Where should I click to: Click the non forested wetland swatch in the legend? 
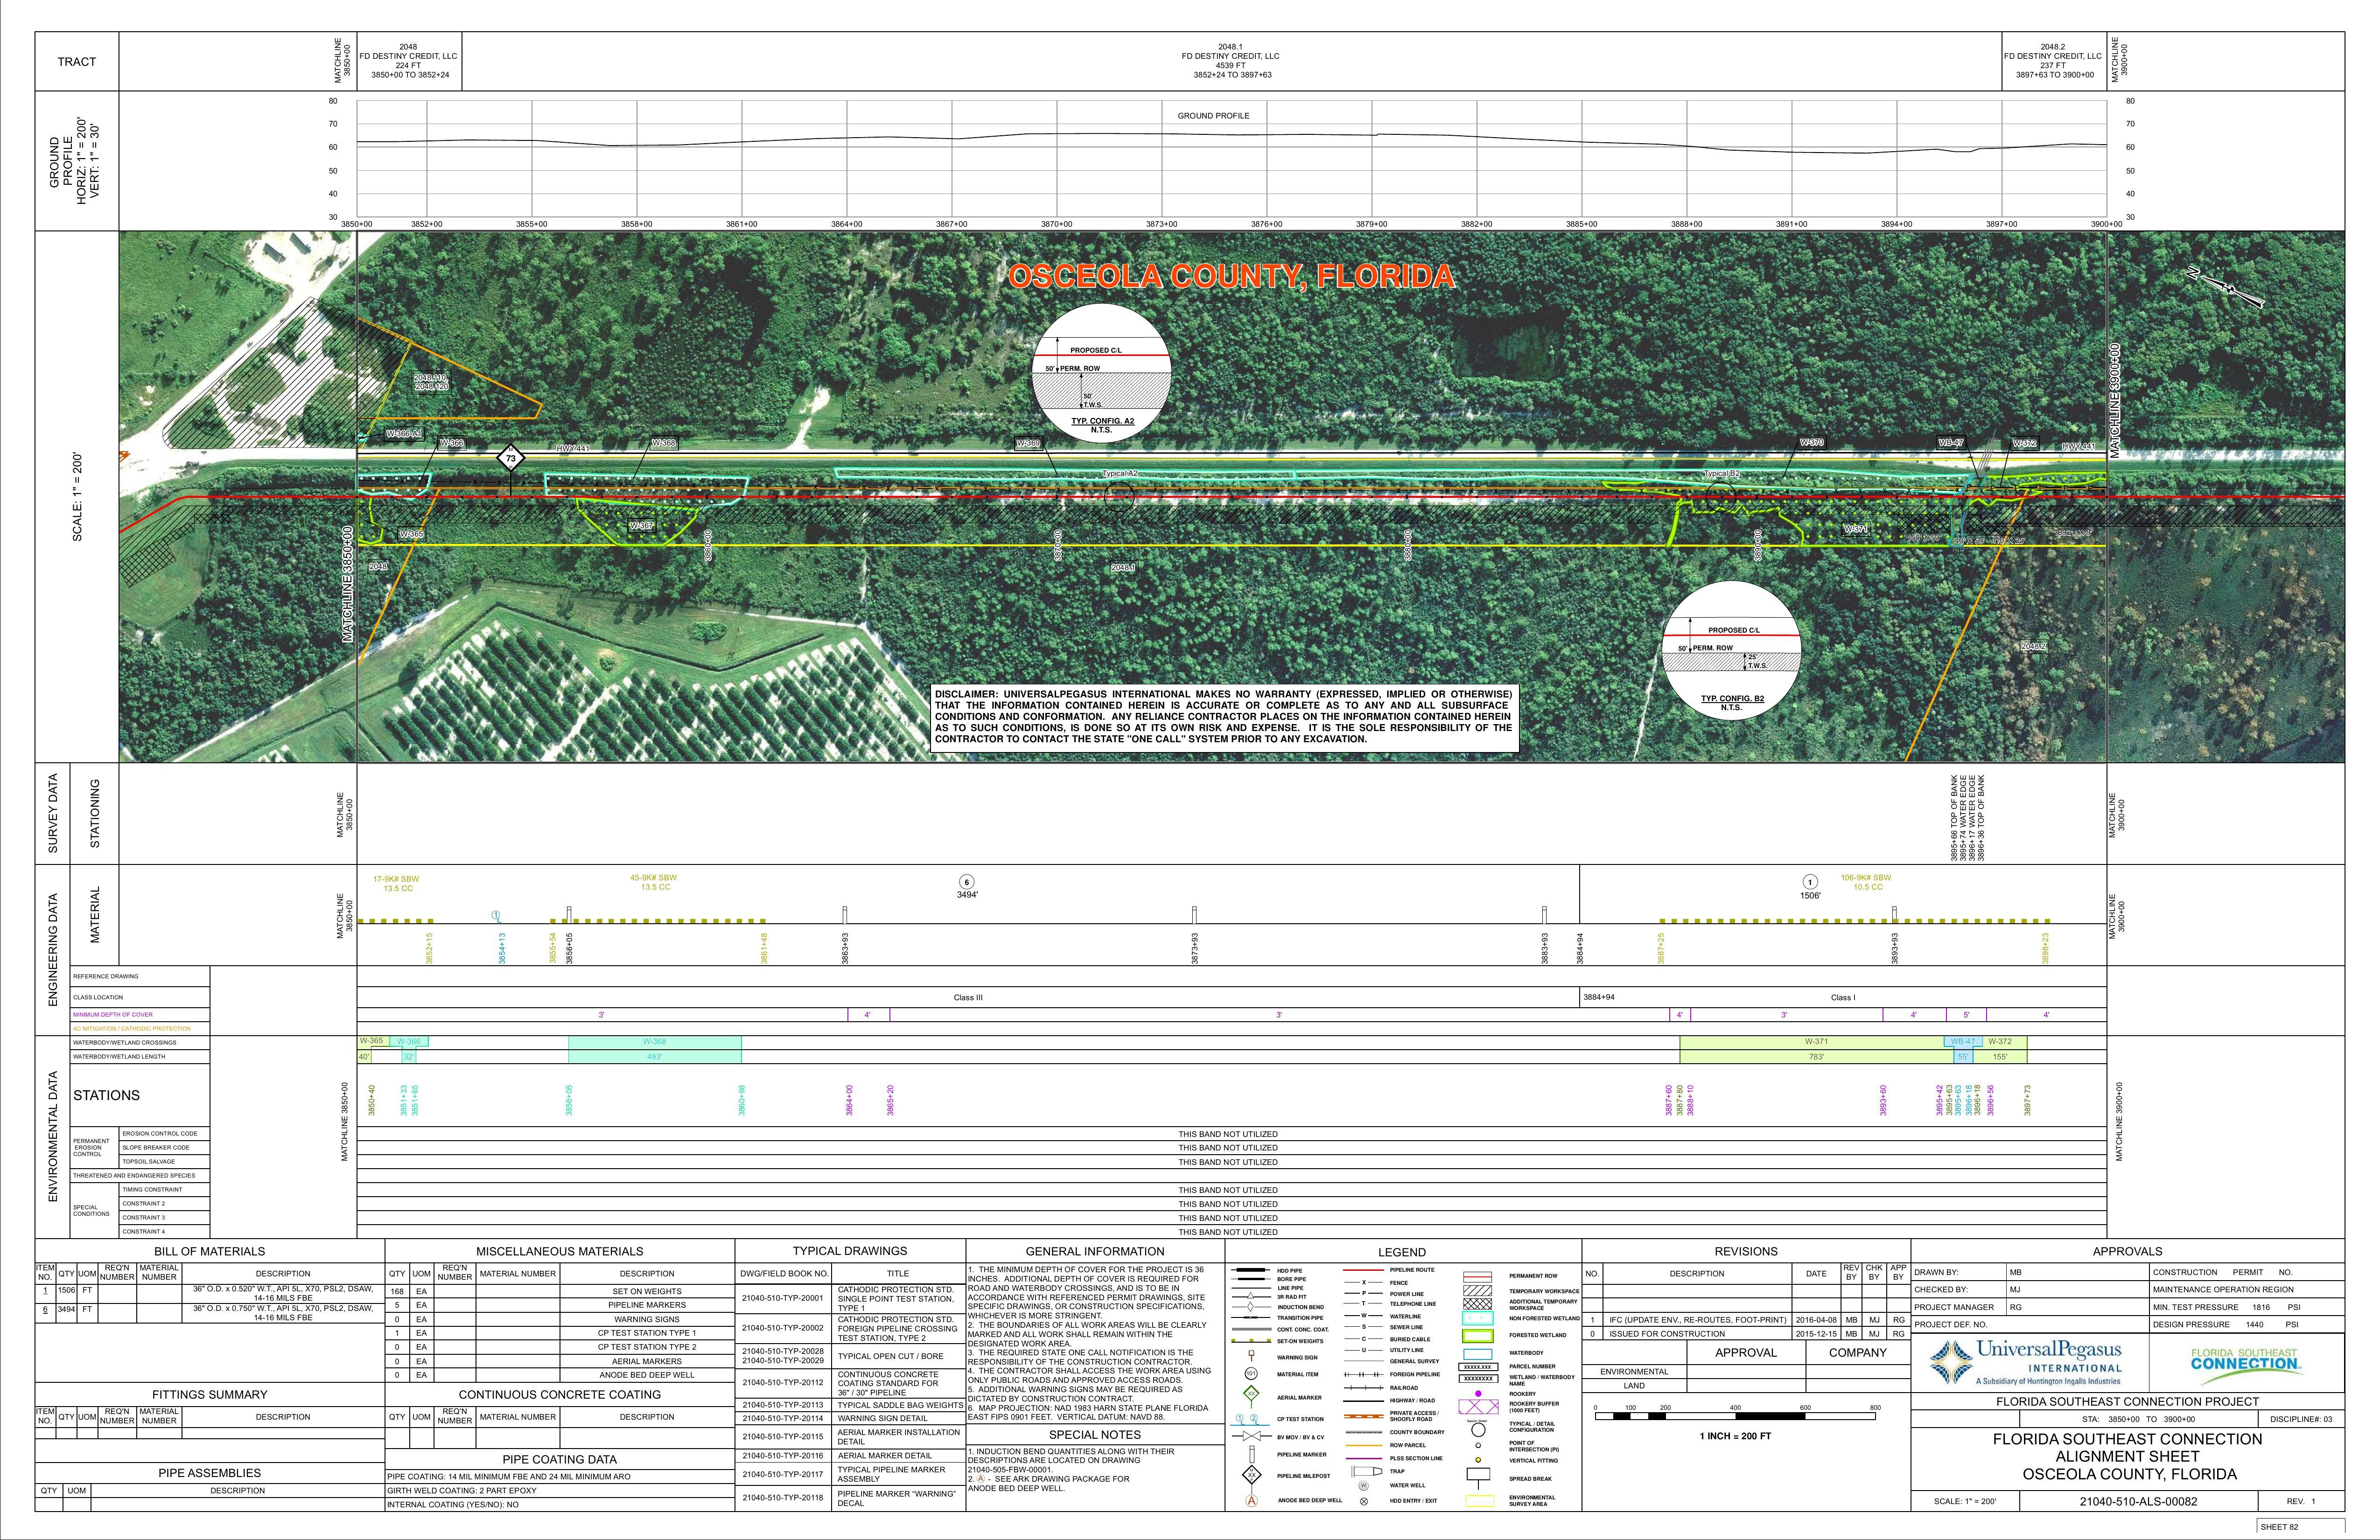(x=1477, y=1319)
